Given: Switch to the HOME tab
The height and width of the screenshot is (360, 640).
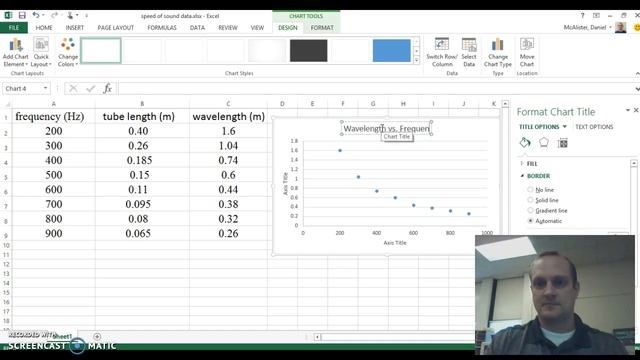Looking at the screenshot, I should point(44,28).
